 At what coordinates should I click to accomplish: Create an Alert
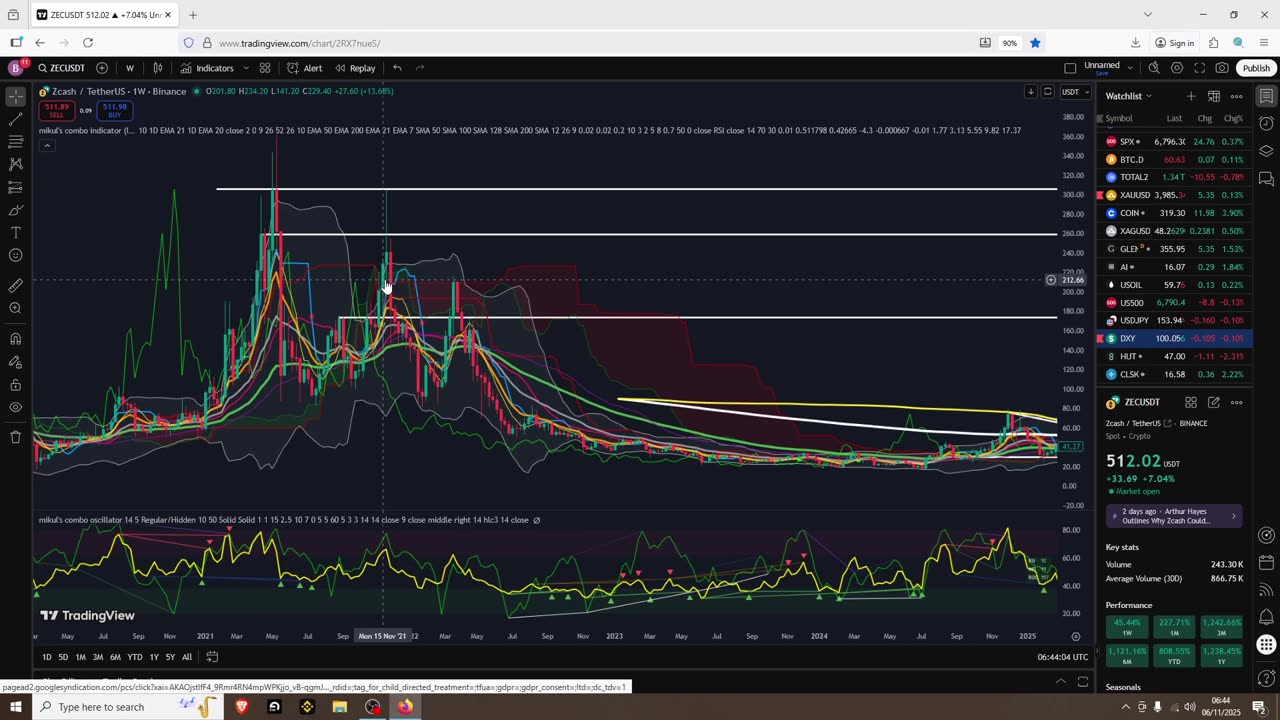click(x=304, y=68)
